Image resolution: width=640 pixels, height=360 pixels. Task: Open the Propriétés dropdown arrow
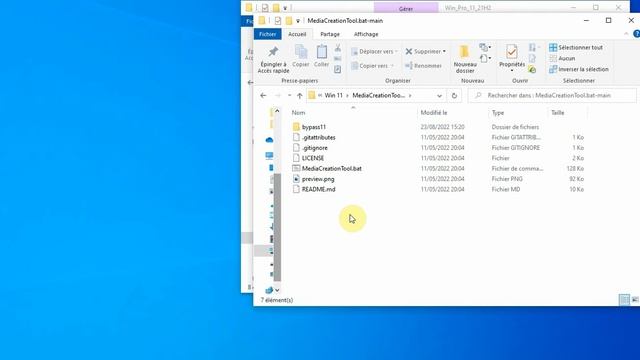pos(512,71)
